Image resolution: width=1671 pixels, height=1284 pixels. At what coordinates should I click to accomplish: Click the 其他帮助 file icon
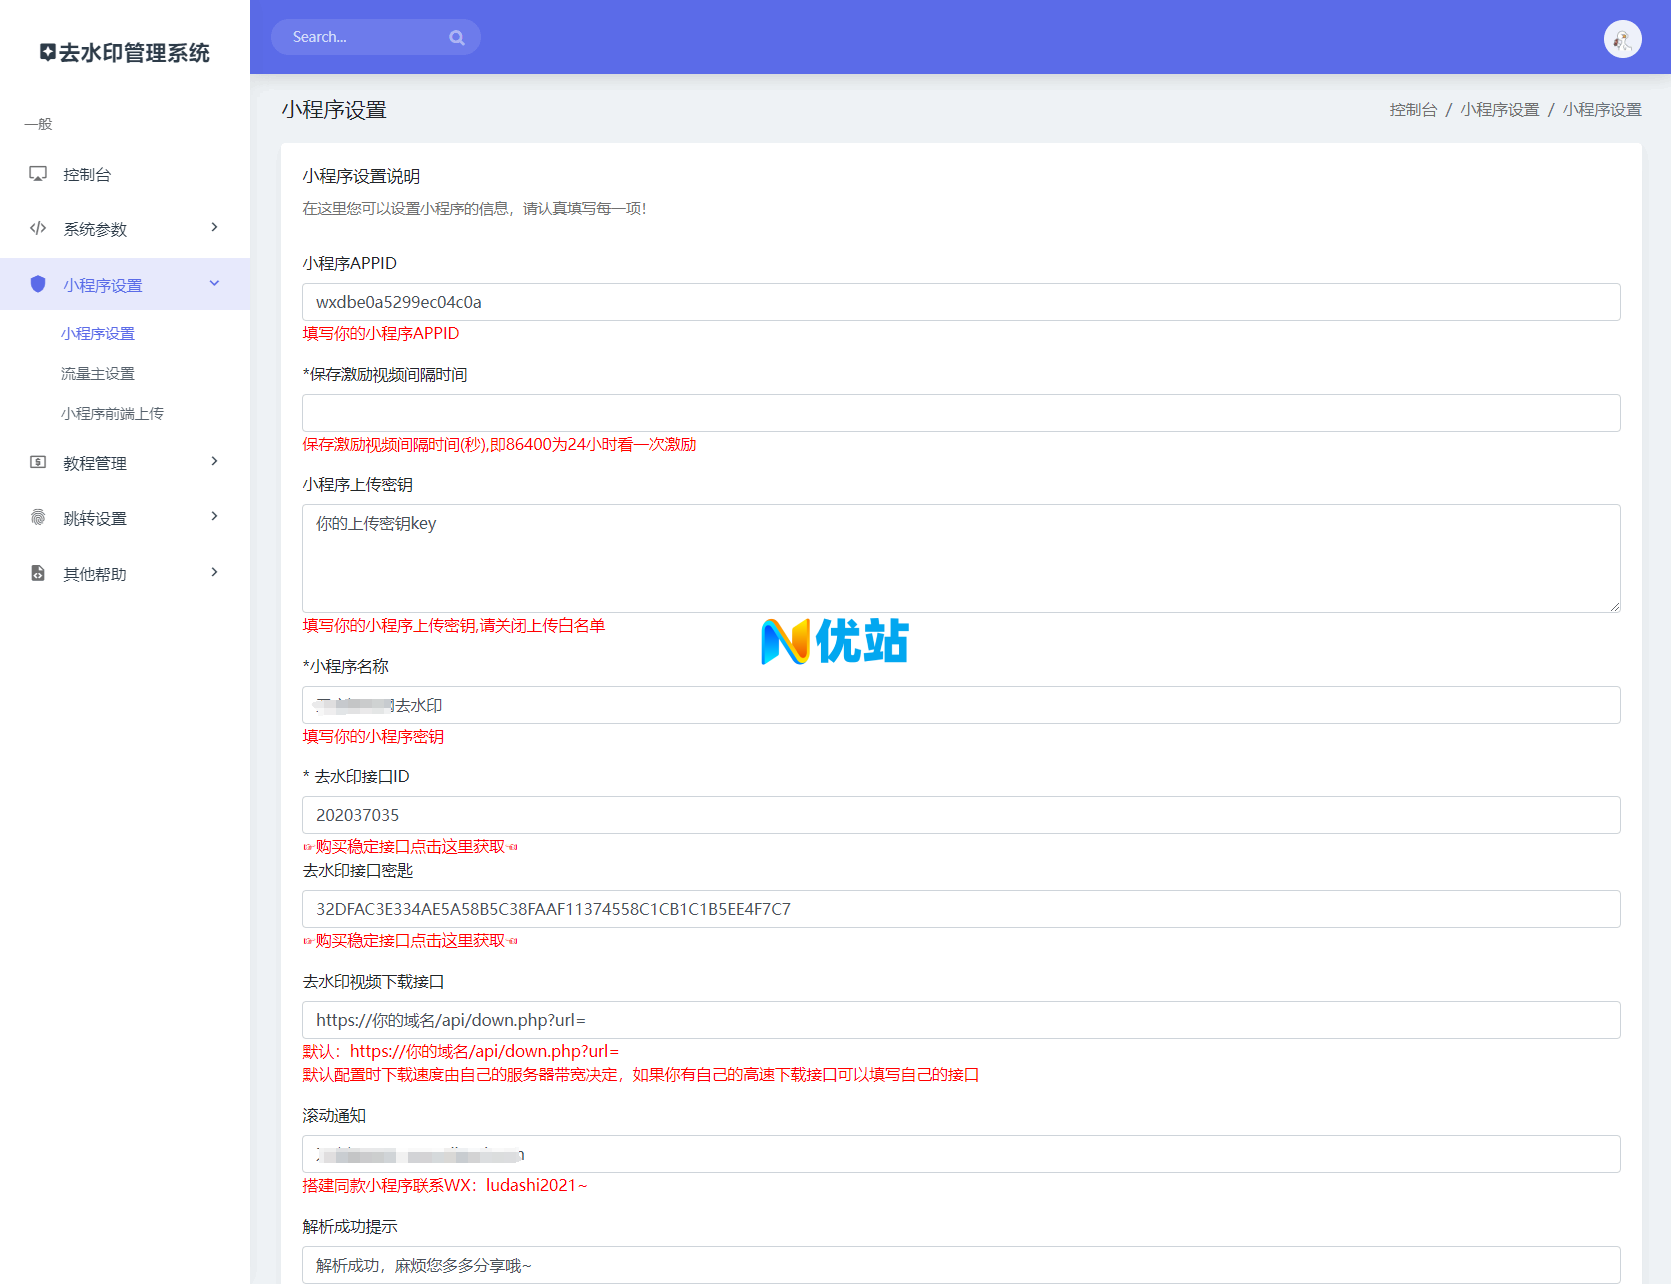pyautogui.click(x=38, y=573)
